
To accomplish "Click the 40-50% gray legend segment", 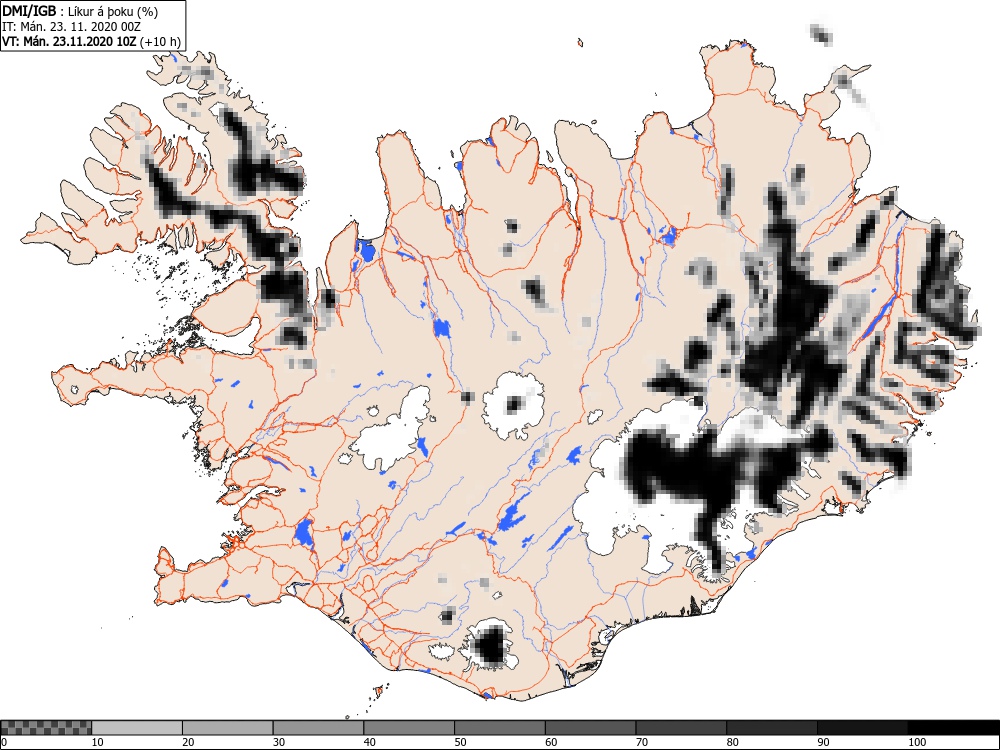I will click(409, 728).
